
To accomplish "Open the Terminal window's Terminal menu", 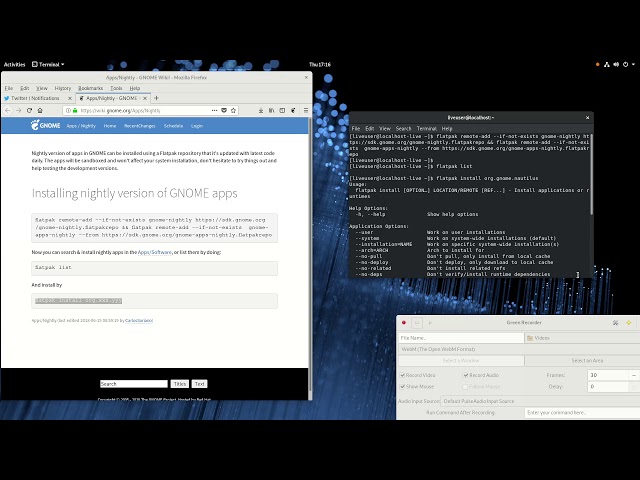I will point(427,128).
